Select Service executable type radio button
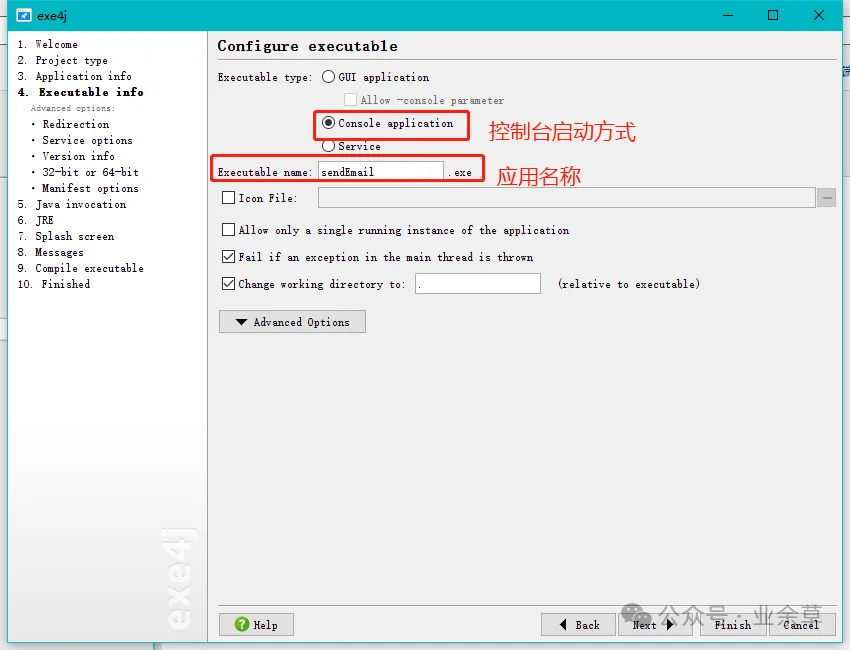 click(x=329, y=146)
